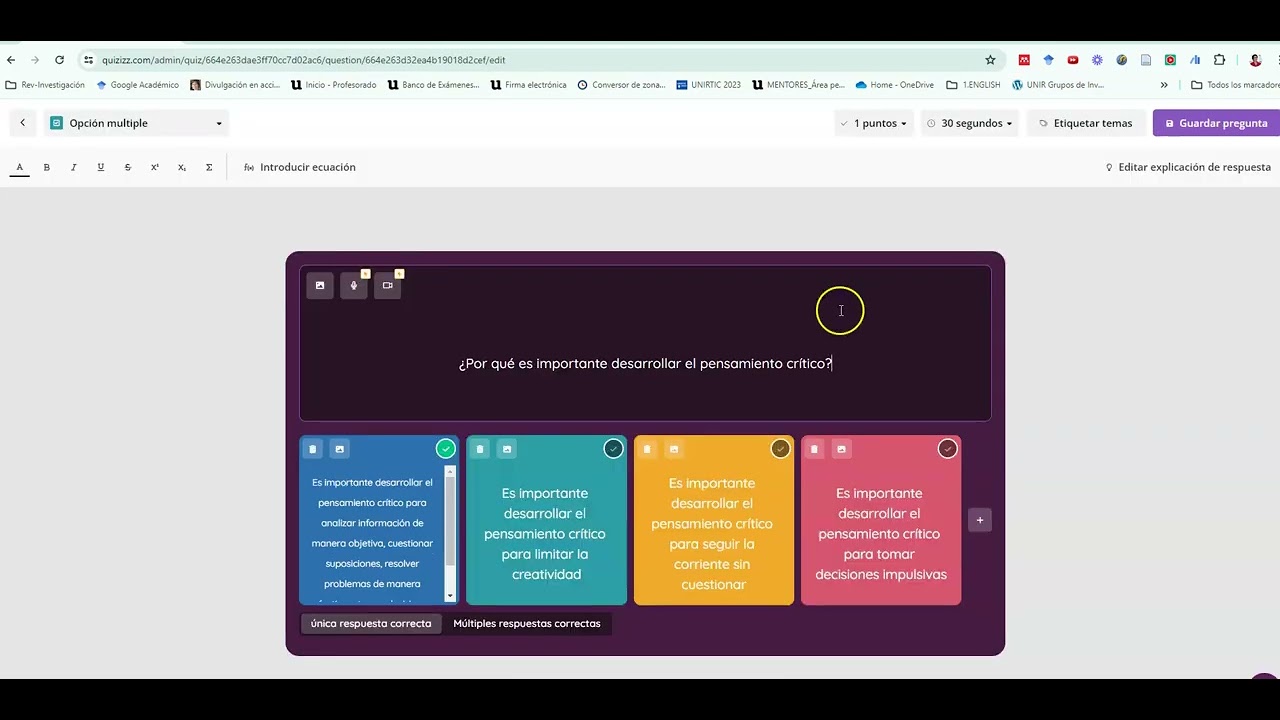Mark the yellow answer as correct
The image size is (1280, 720).
click(780, 449)
